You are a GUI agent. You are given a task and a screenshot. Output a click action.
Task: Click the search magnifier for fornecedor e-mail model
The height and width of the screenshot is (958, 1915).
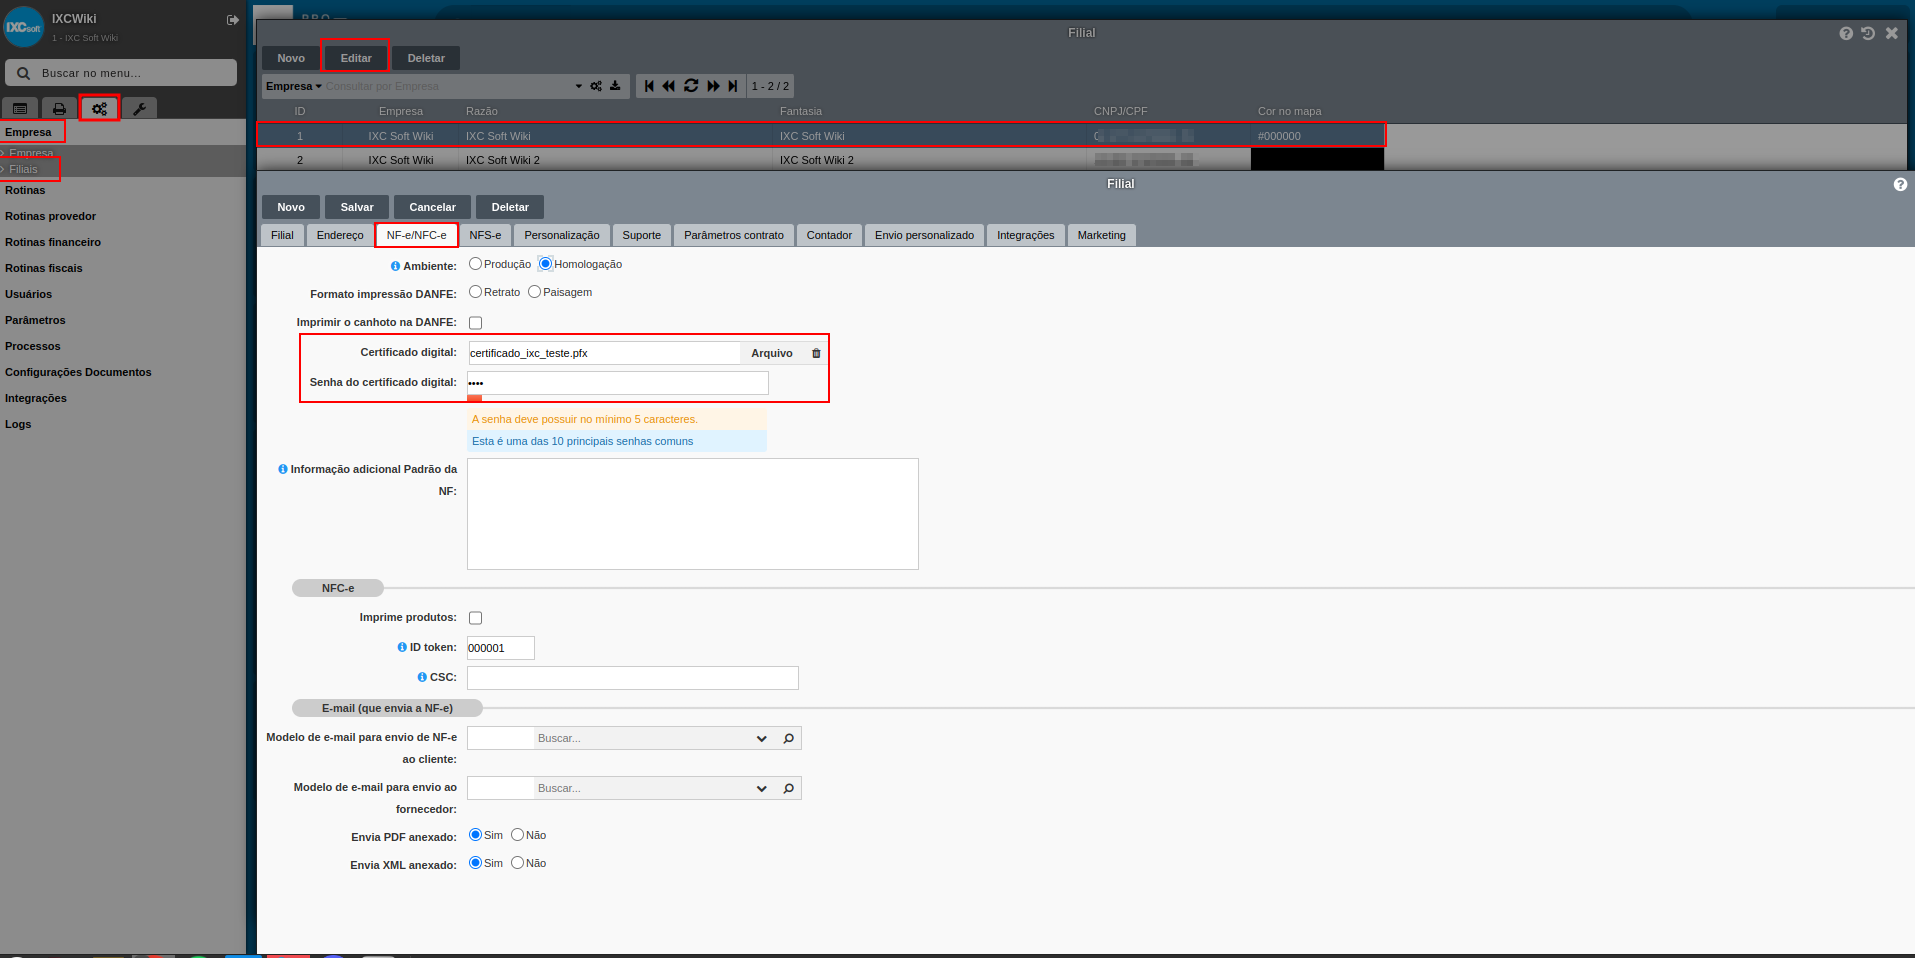pyautogui.click(x=789, y=788)
